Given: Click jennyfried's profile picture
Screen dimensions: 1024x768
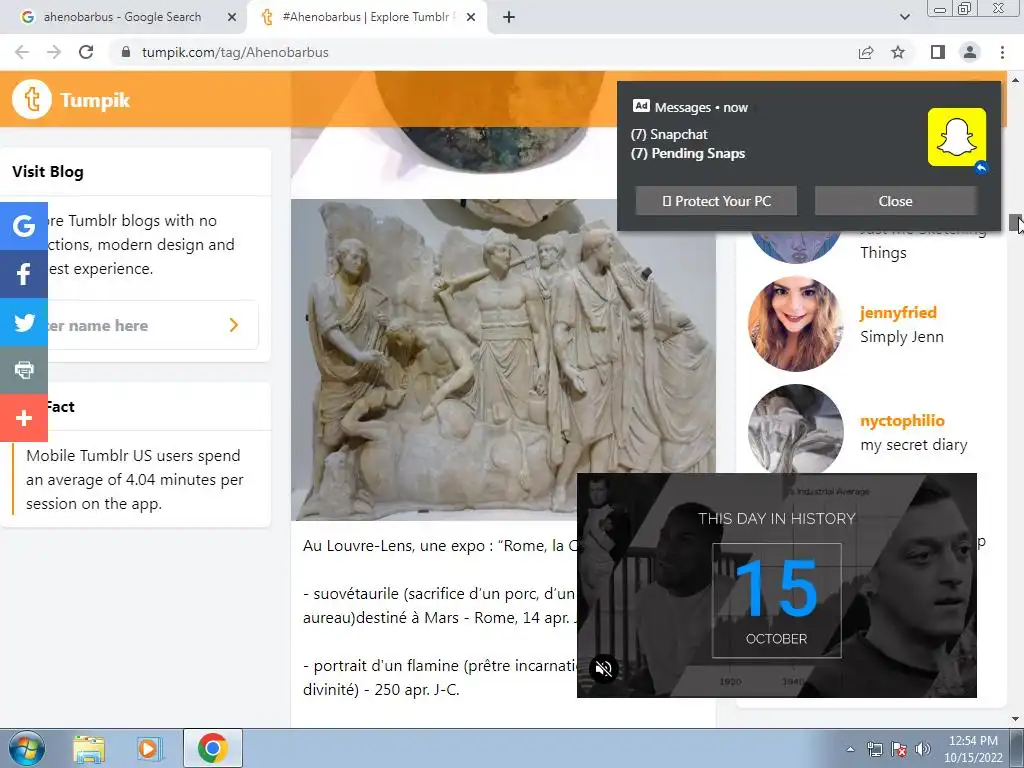Looking at the screenshot, I should coord(795,324).
